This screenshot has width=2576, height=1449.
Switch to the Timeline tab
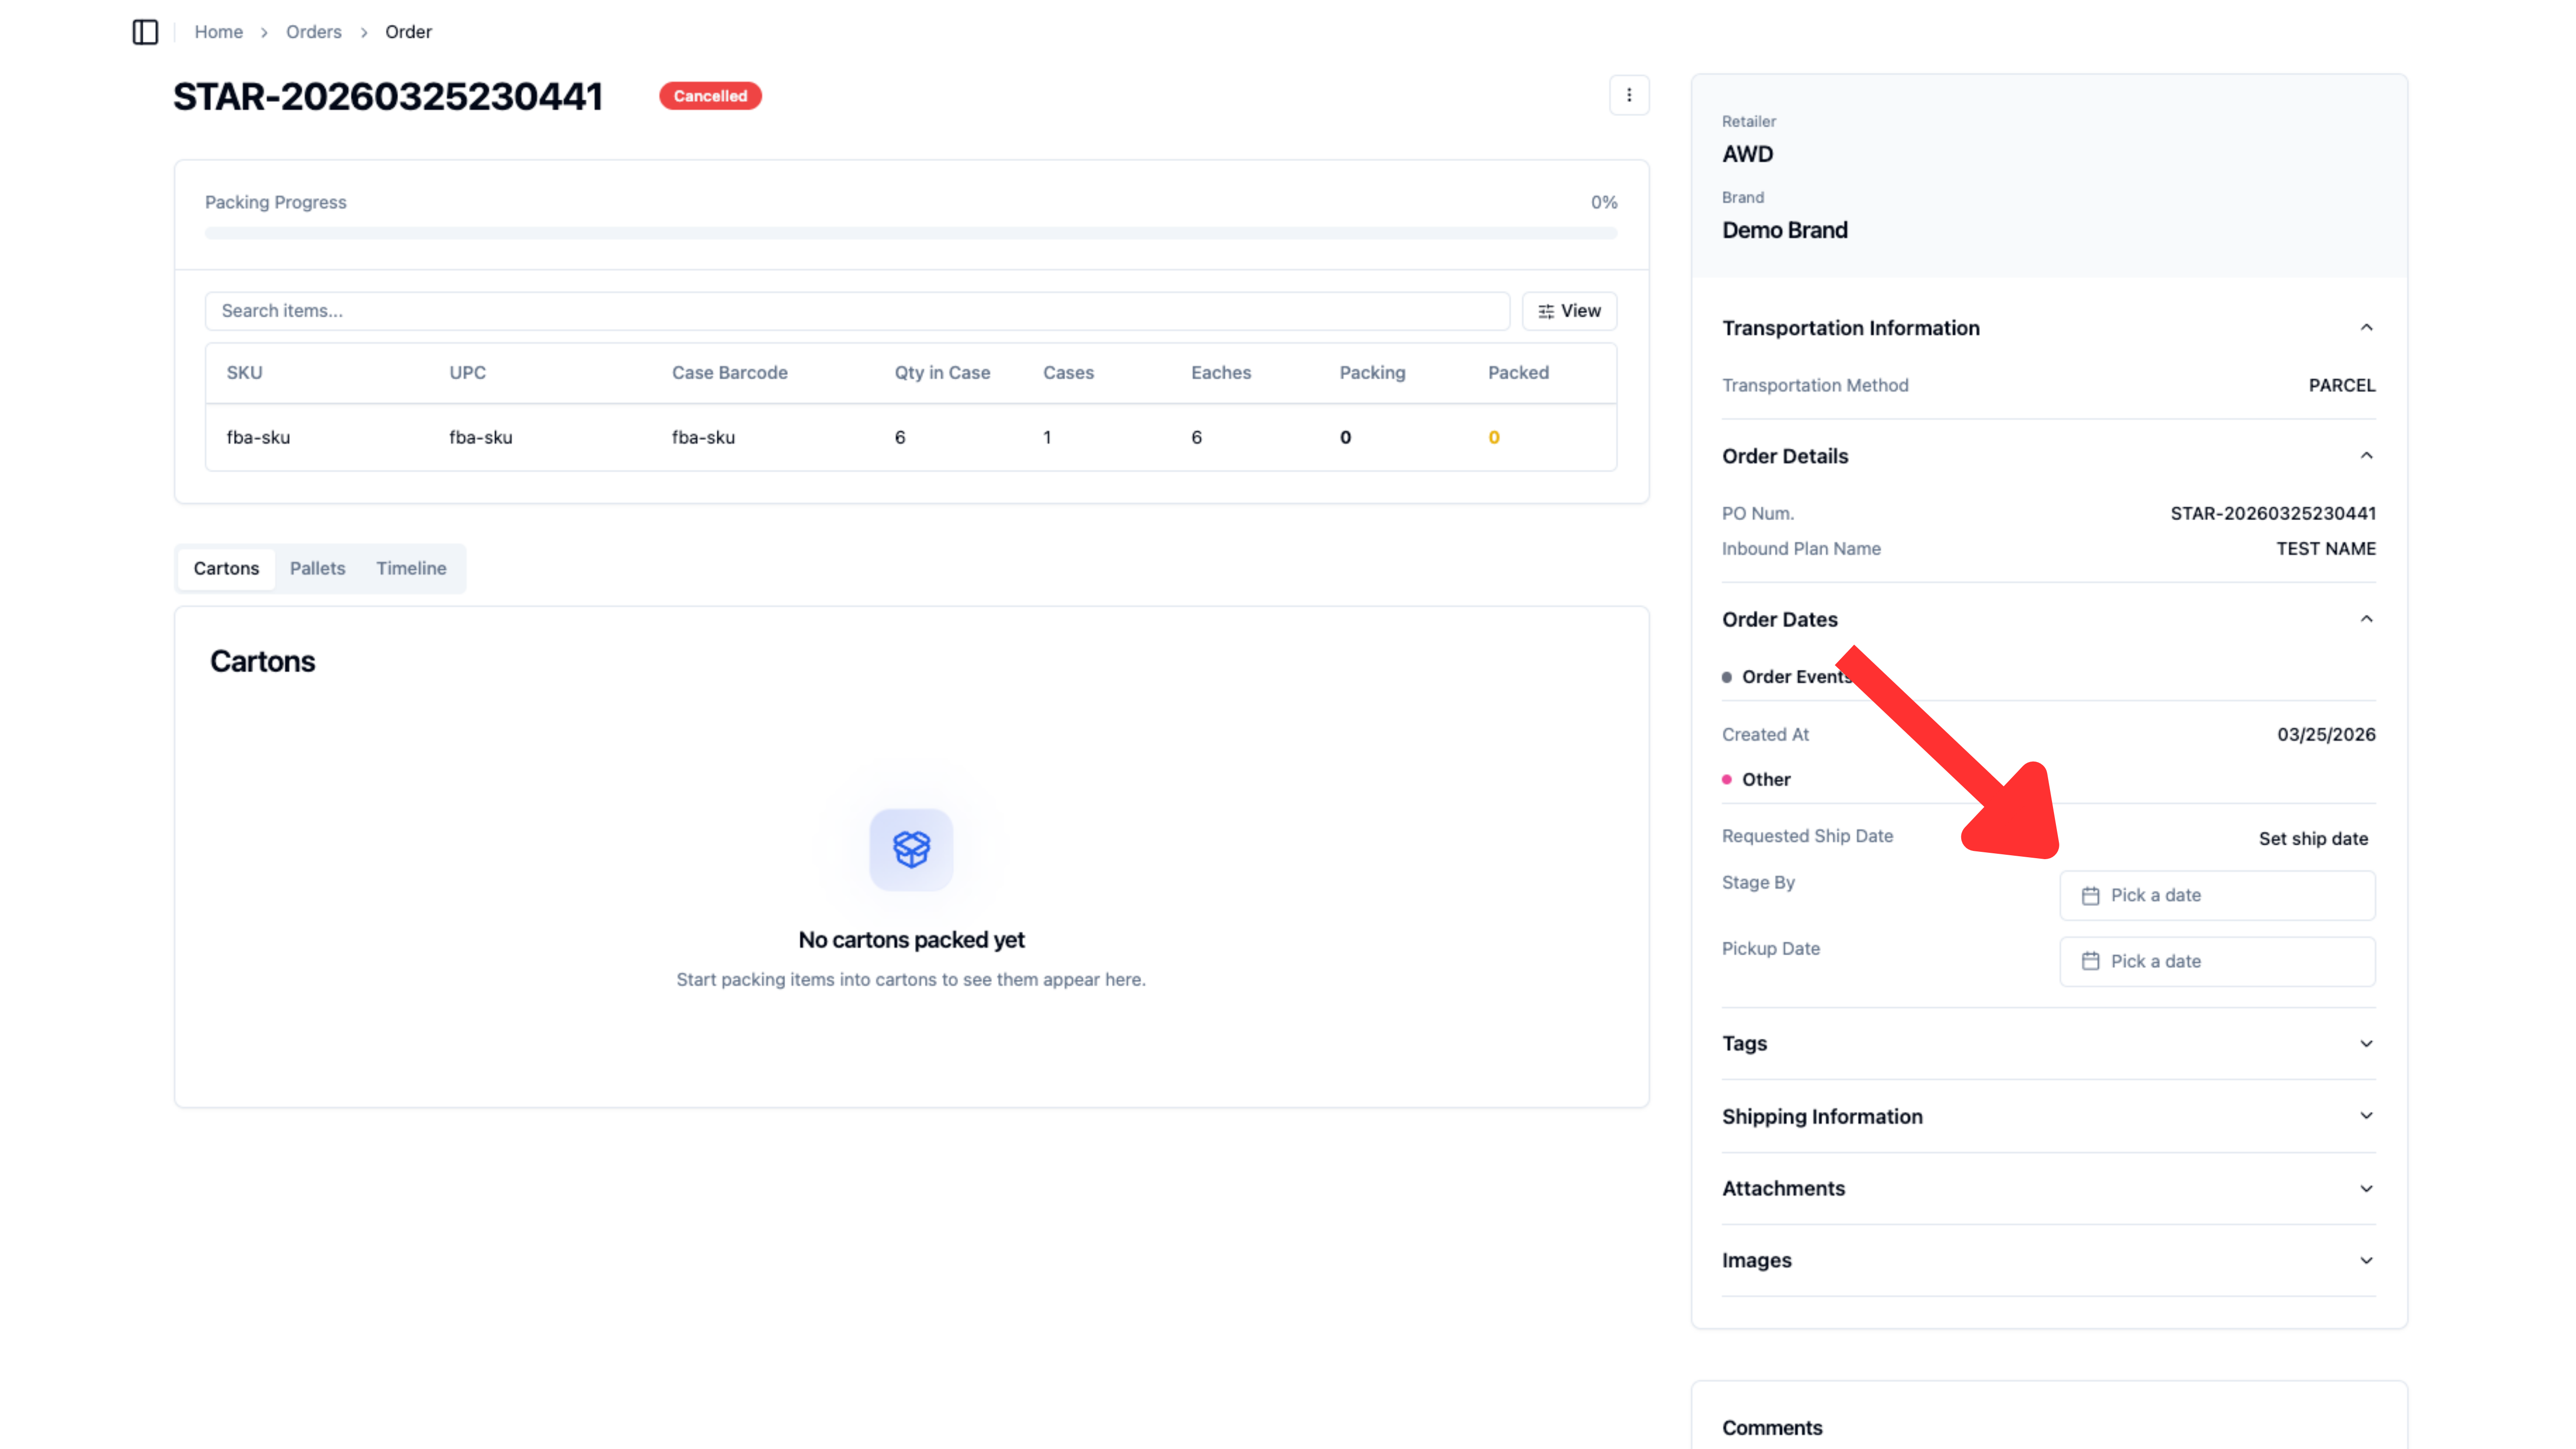pos(411,568)
